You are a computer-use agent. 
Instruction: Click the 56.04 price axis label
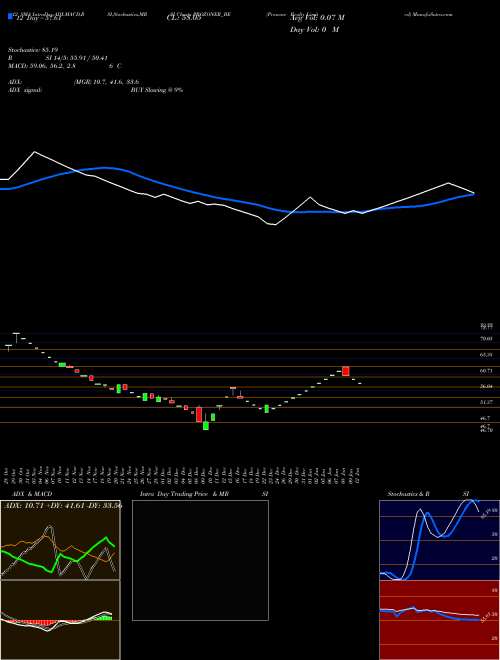point(486,386)
